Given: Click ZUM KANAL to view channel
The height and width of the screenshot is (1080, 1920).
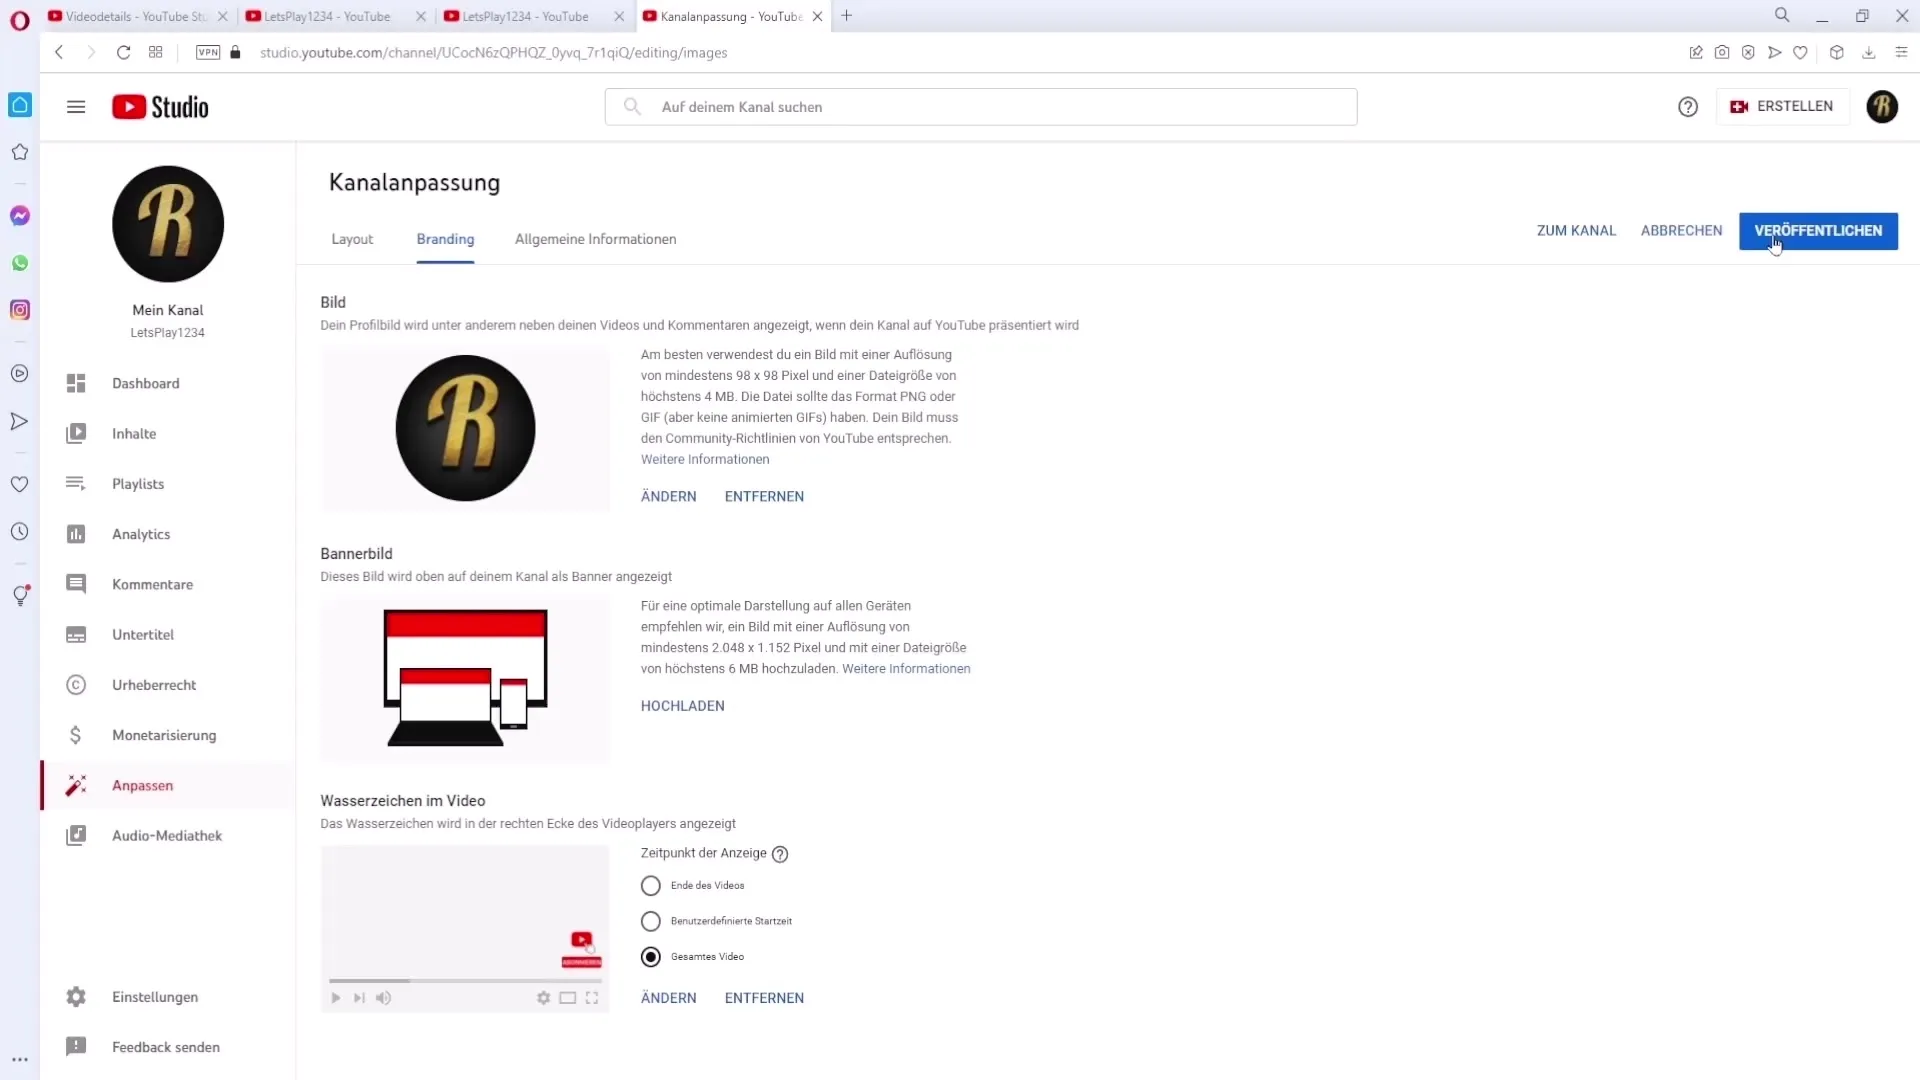Looking at the screenshot, I should click(1576, 229).
